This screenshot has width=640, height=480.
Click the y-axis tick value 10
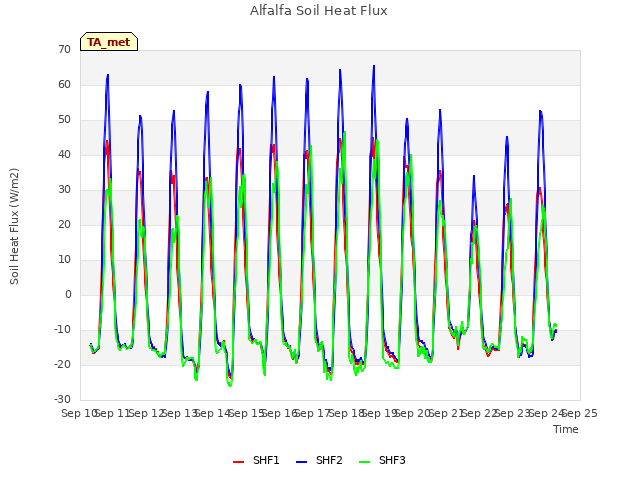pyautogui.click(x=64, y=260)
